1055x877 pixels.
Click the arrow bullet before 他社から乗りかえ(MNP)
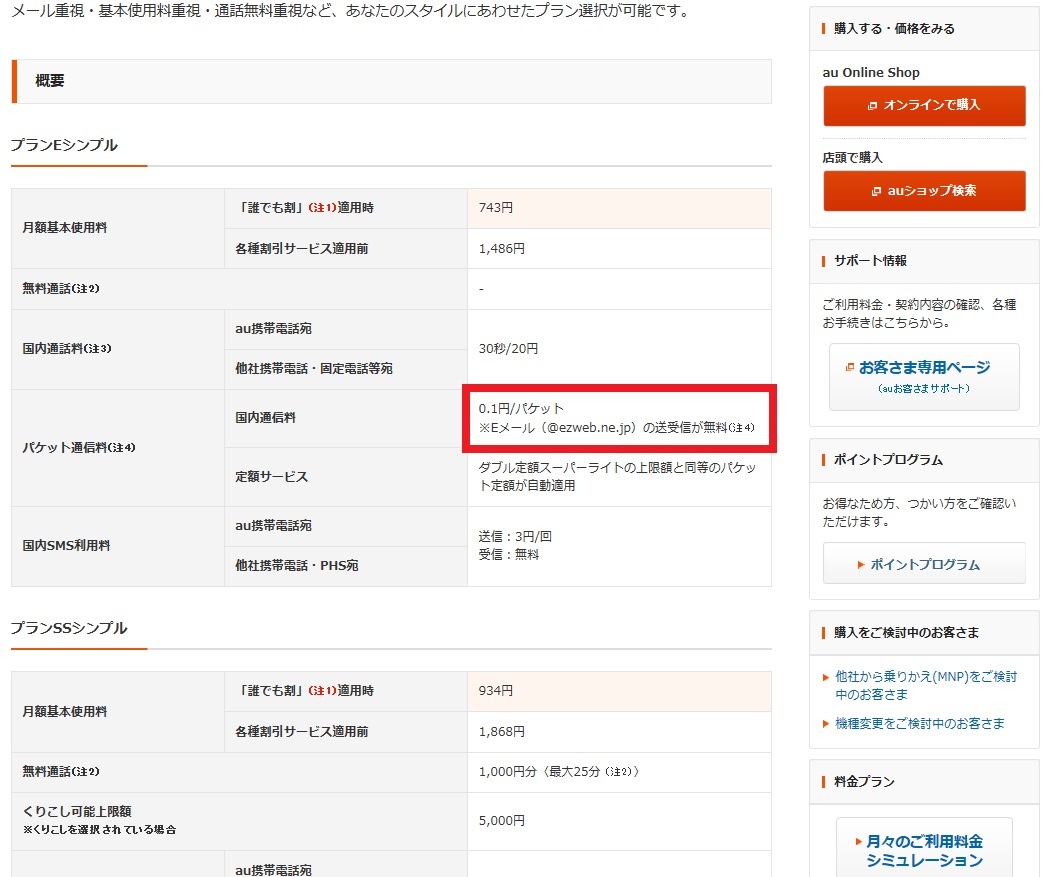825,677
